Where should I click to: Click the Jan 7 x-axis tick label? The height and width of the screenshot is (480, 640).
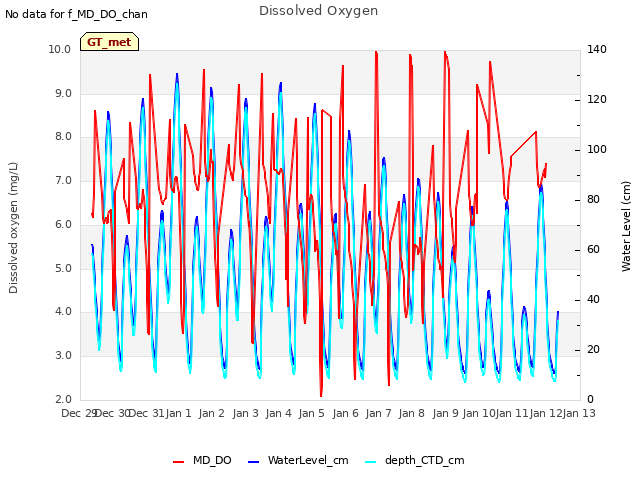[378, 413]
